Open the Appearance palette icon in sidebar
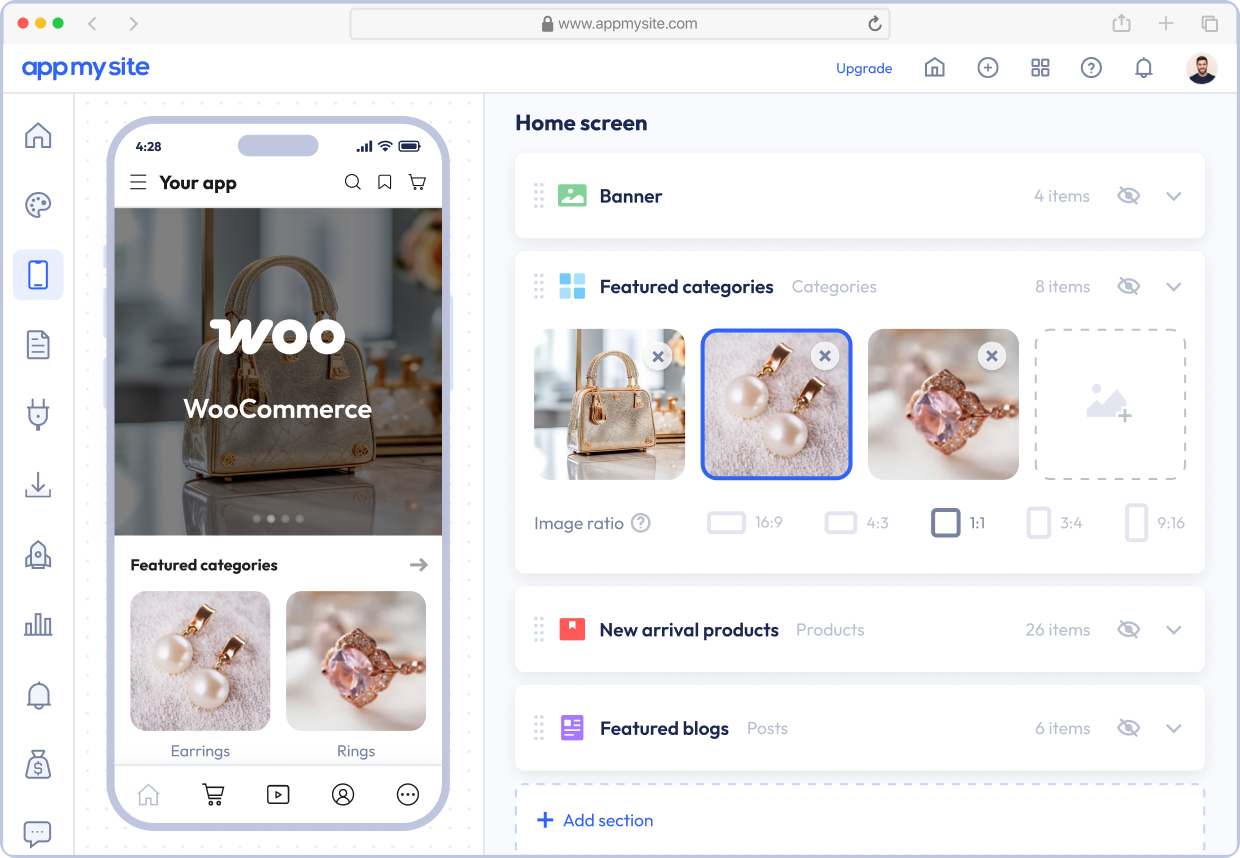The height and width of the screenshot is (858, 1240). click(37, 205)
